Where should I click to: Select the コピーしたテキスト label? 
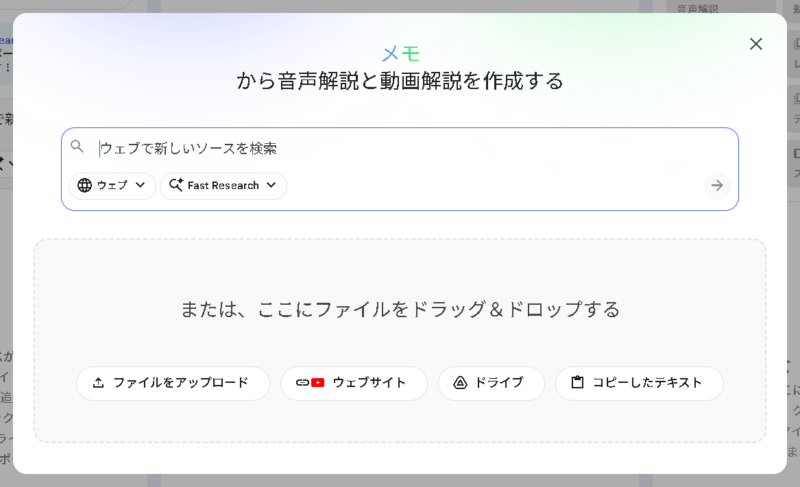(x=647, y=383)
